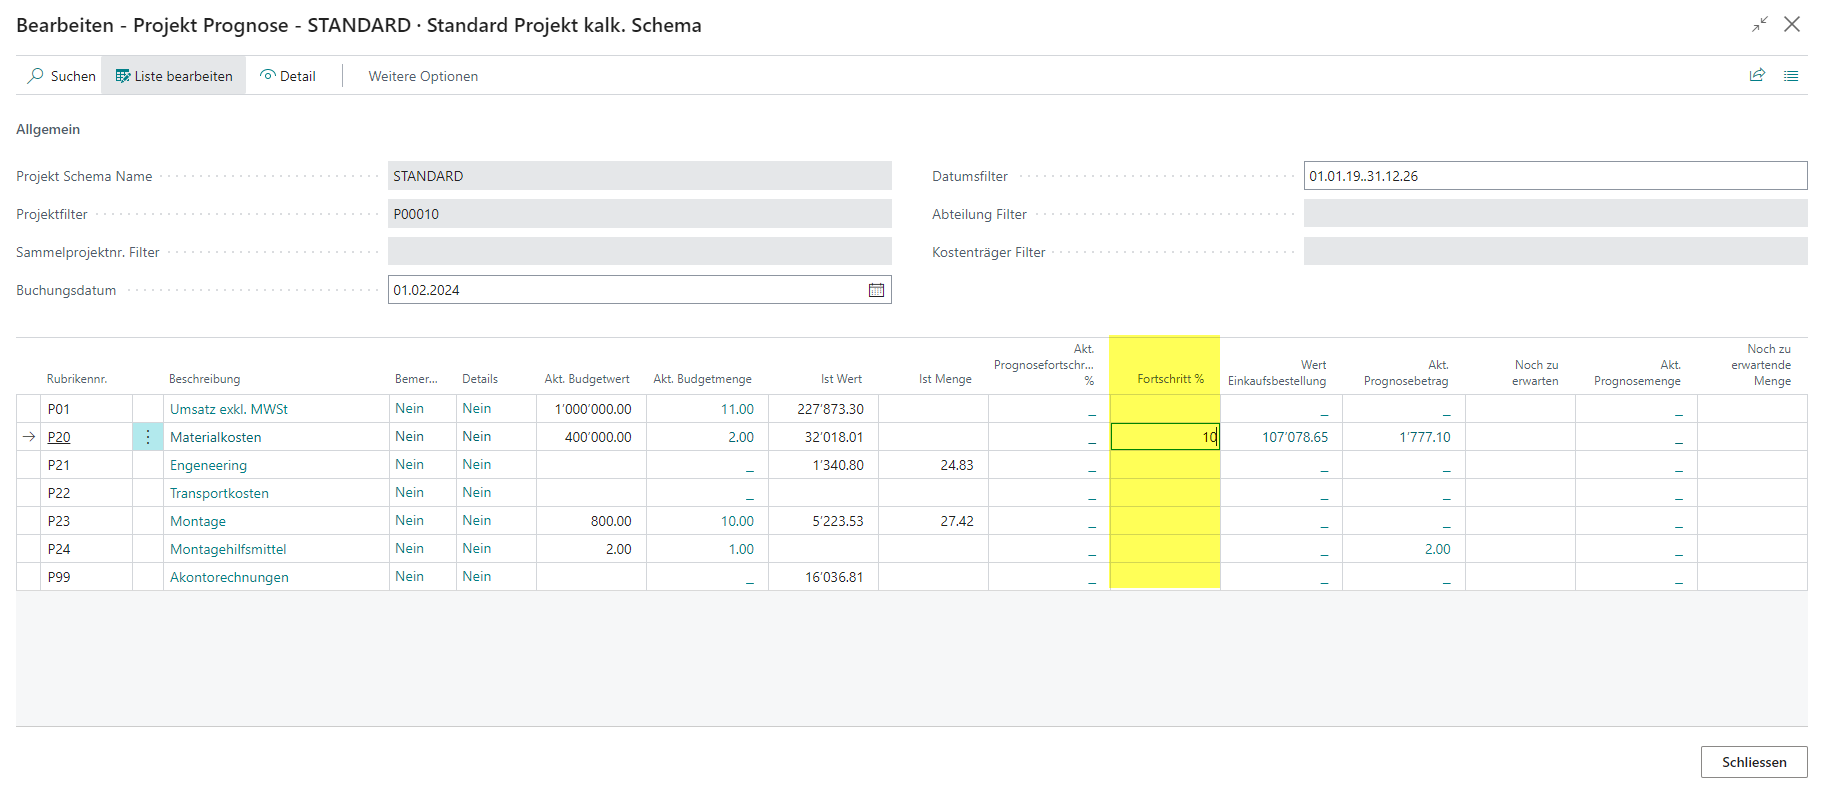This screenshot has height=788, width=1829.
Task: Click the Akt. Prognosebetrag value 1'777.10
Action: pos(1424,437)
